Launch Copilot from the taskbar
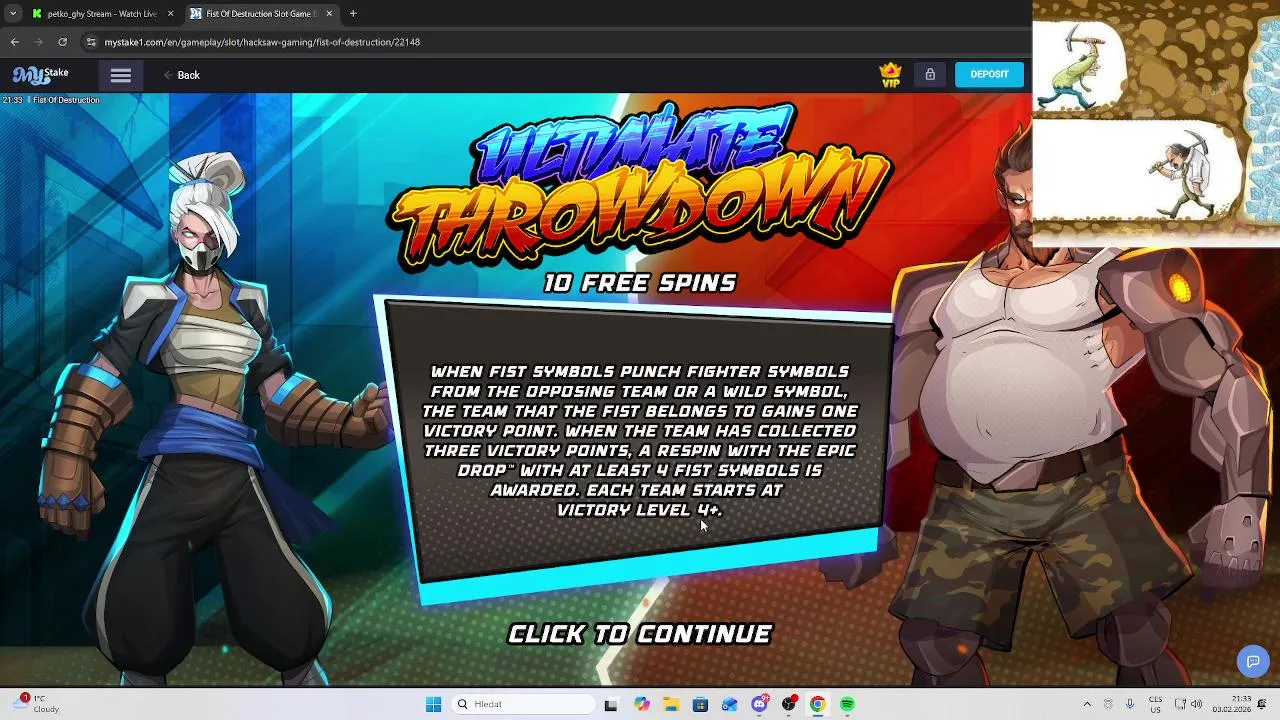Viewport: 1280px width, 720px height. coord(642,704)
